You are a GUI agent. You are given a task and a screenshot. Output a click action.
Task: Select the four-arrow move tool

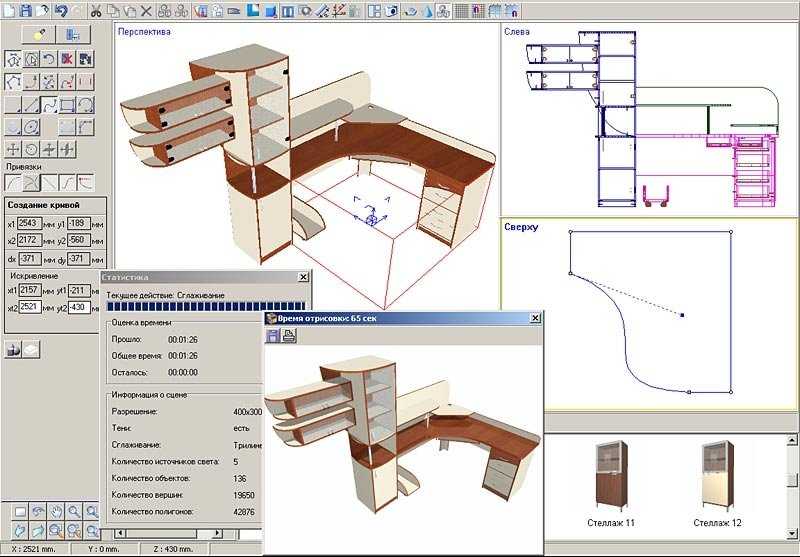[x=13, y=149]
